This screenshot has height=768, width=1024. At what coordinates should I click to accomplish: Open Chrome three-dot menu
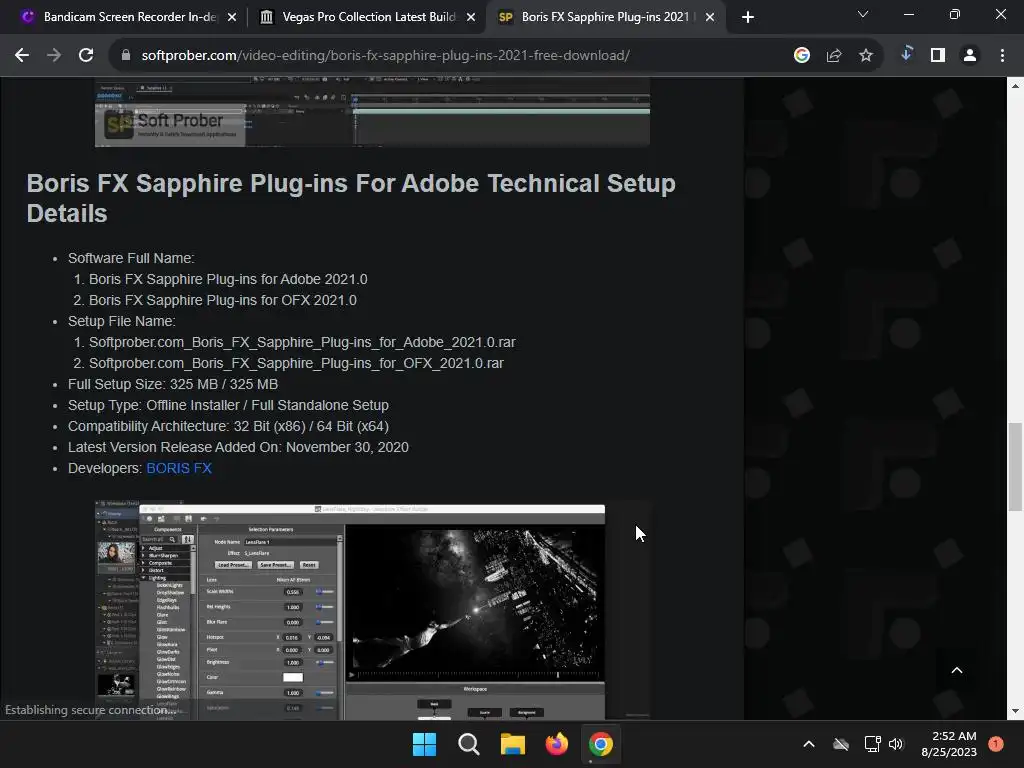point(1002,56)
